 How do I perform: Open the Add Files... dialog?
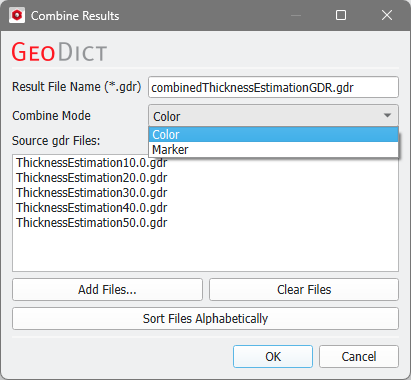point(107,290)
